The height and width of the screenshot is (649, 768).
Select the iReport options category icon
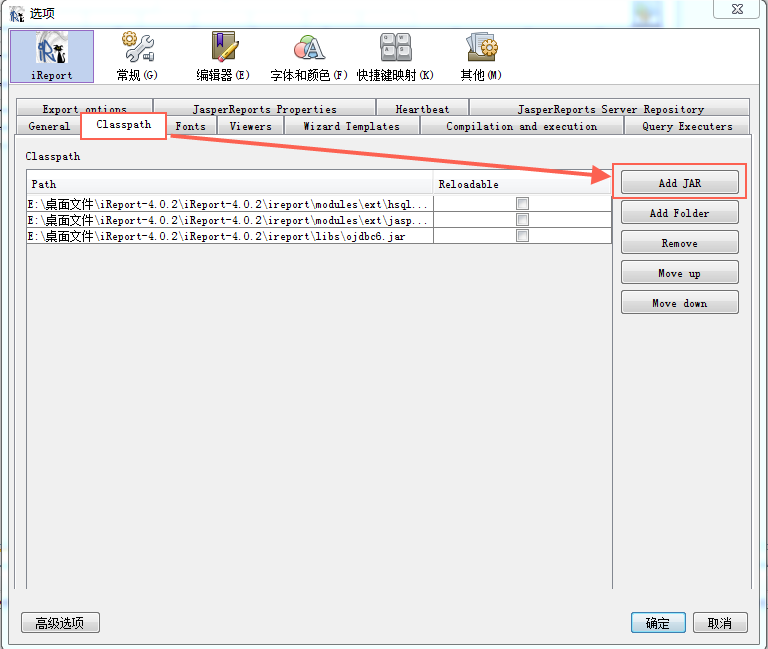[x=51, y=56]
